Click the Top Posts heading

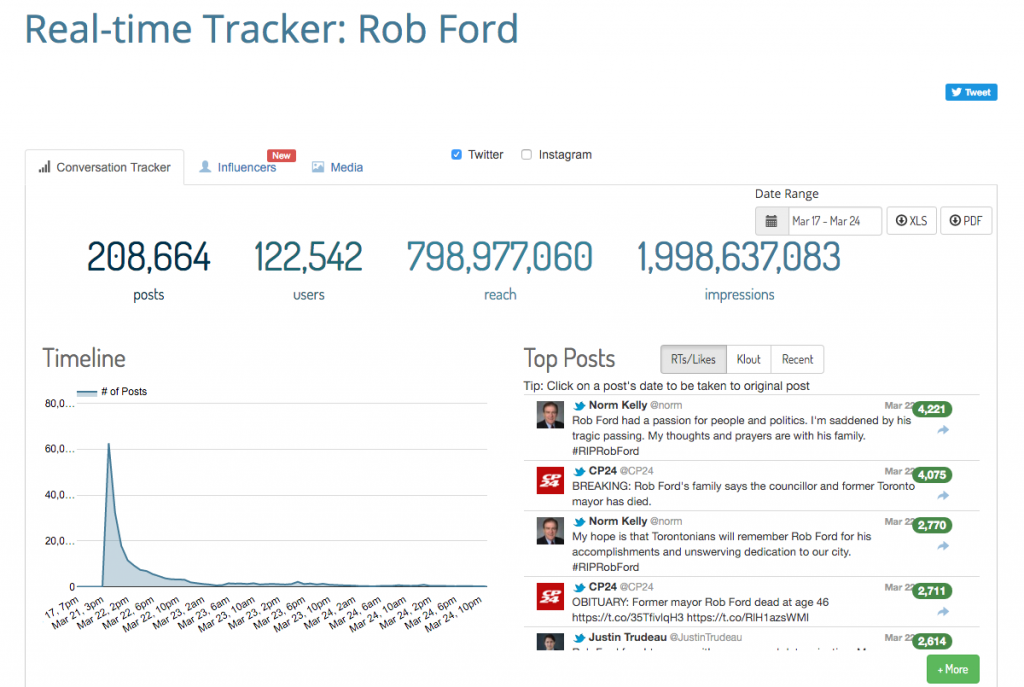[569, 359]
